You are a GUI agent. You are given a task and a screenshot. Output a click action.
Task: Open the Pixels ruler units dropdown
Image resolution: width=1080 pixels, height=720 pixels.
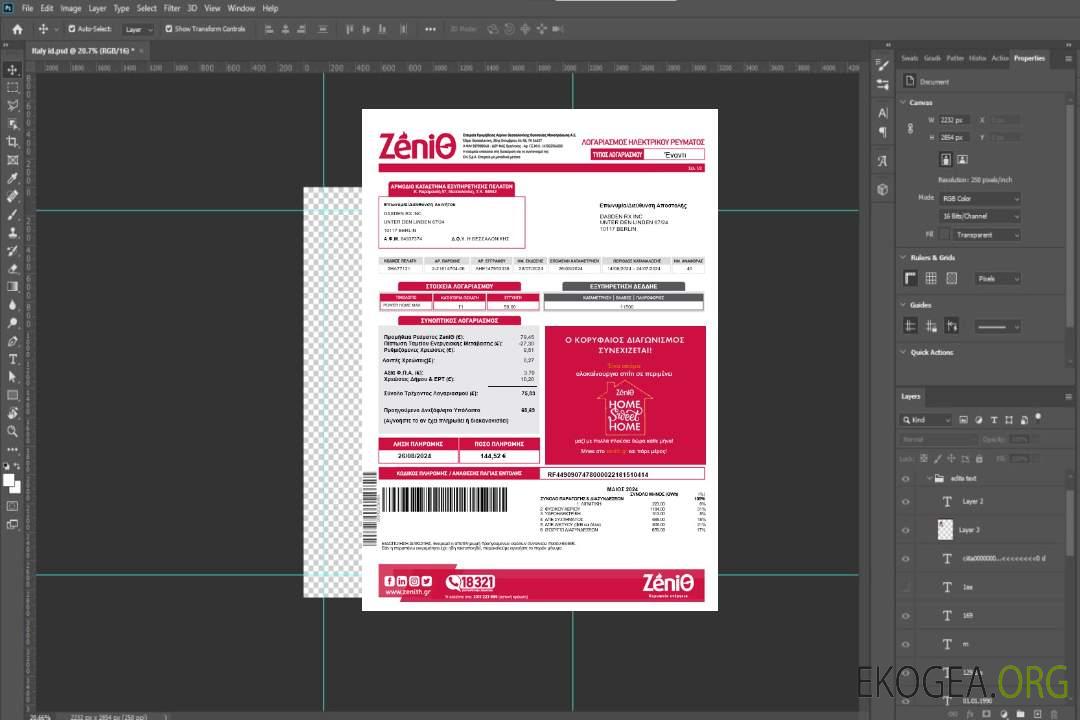tap(997, 278)
